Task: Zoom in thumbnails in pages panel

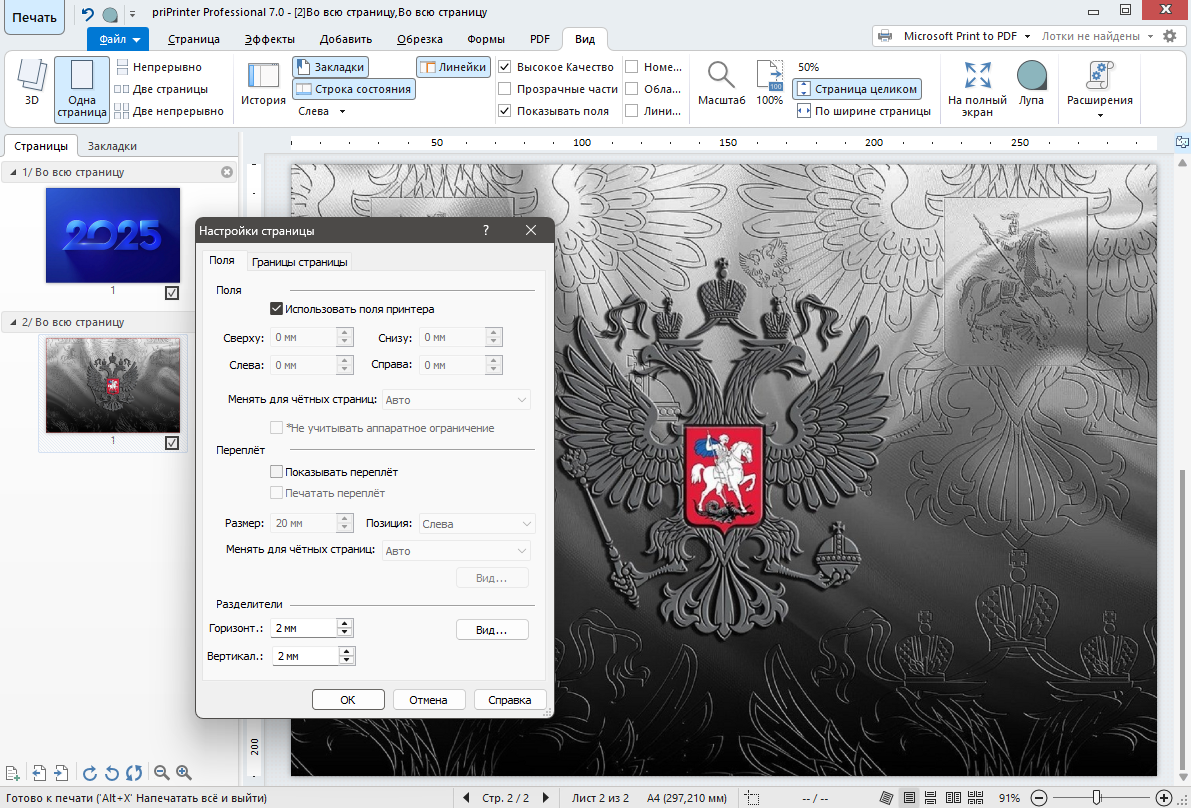Action: (x=184, y=773)
